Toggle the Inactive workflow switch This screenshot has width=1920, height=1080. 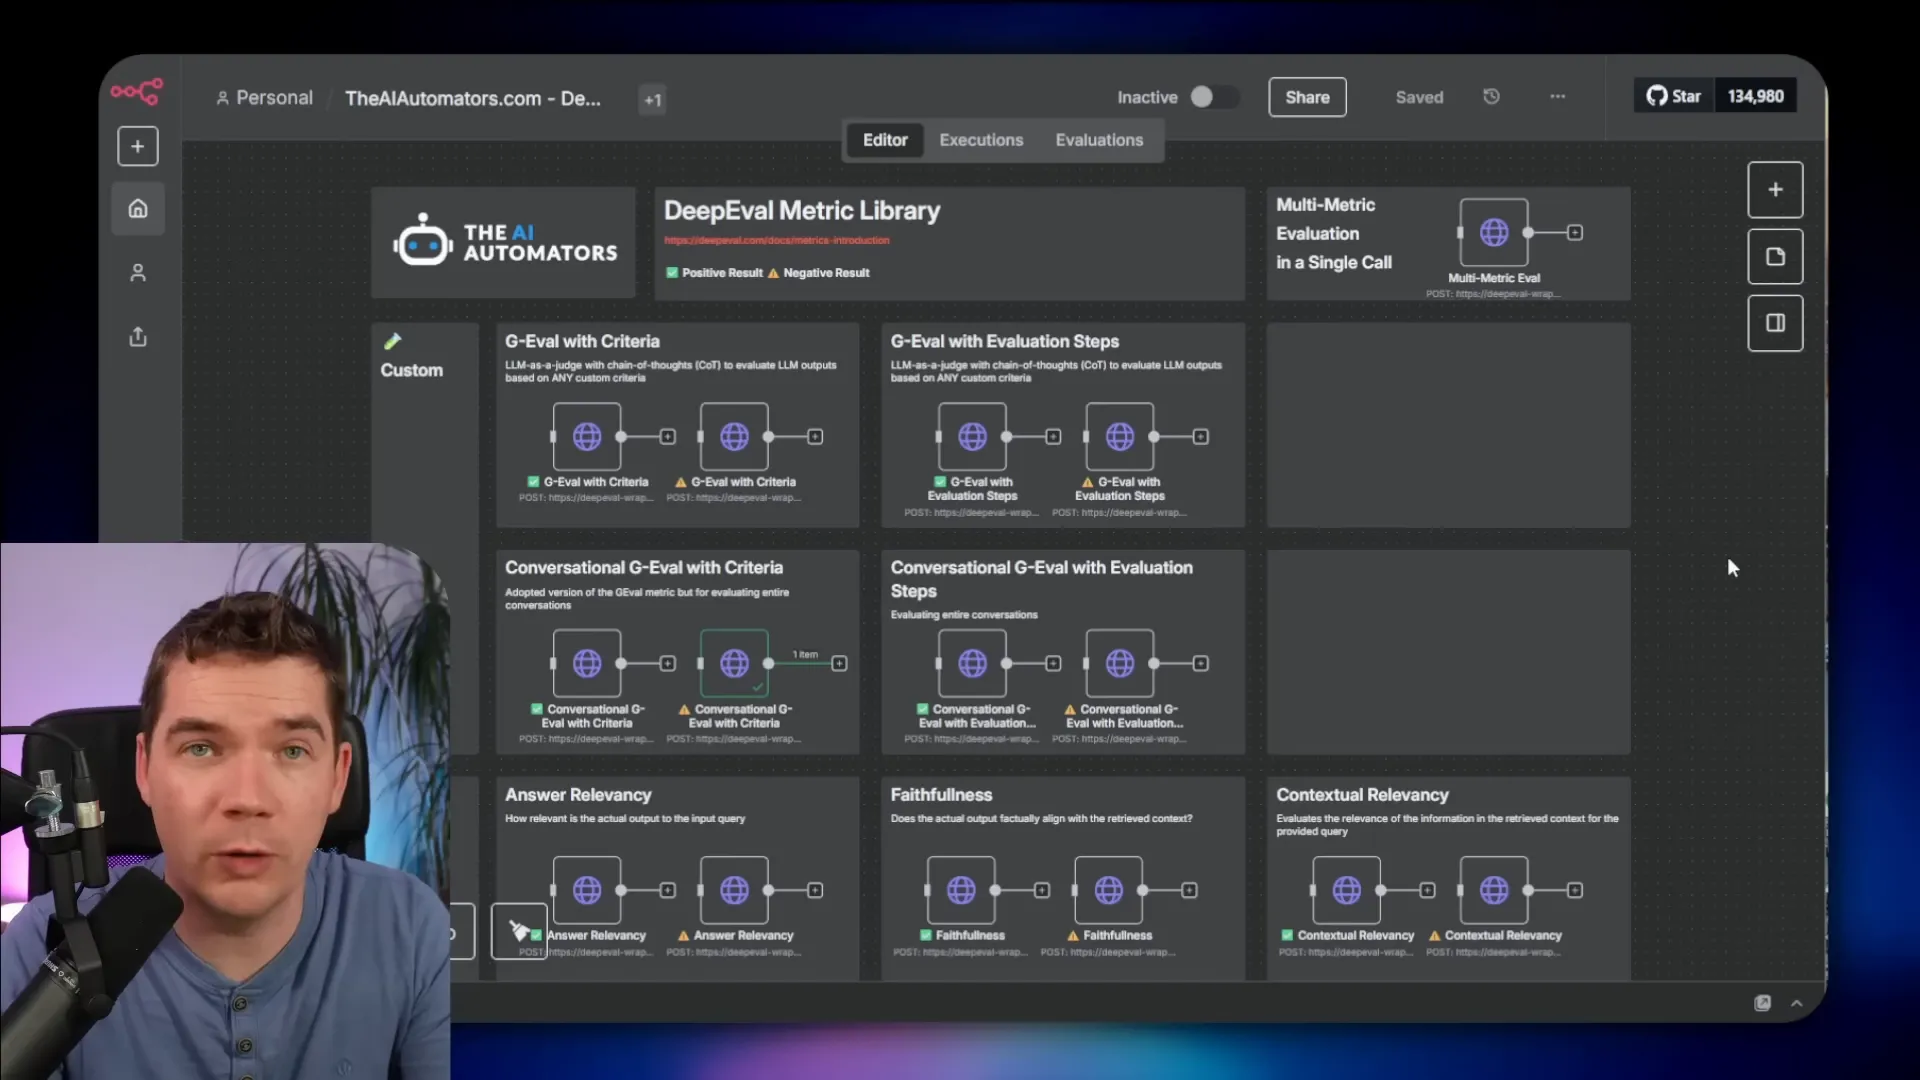pyautogui.click(x=1213, y=97)
